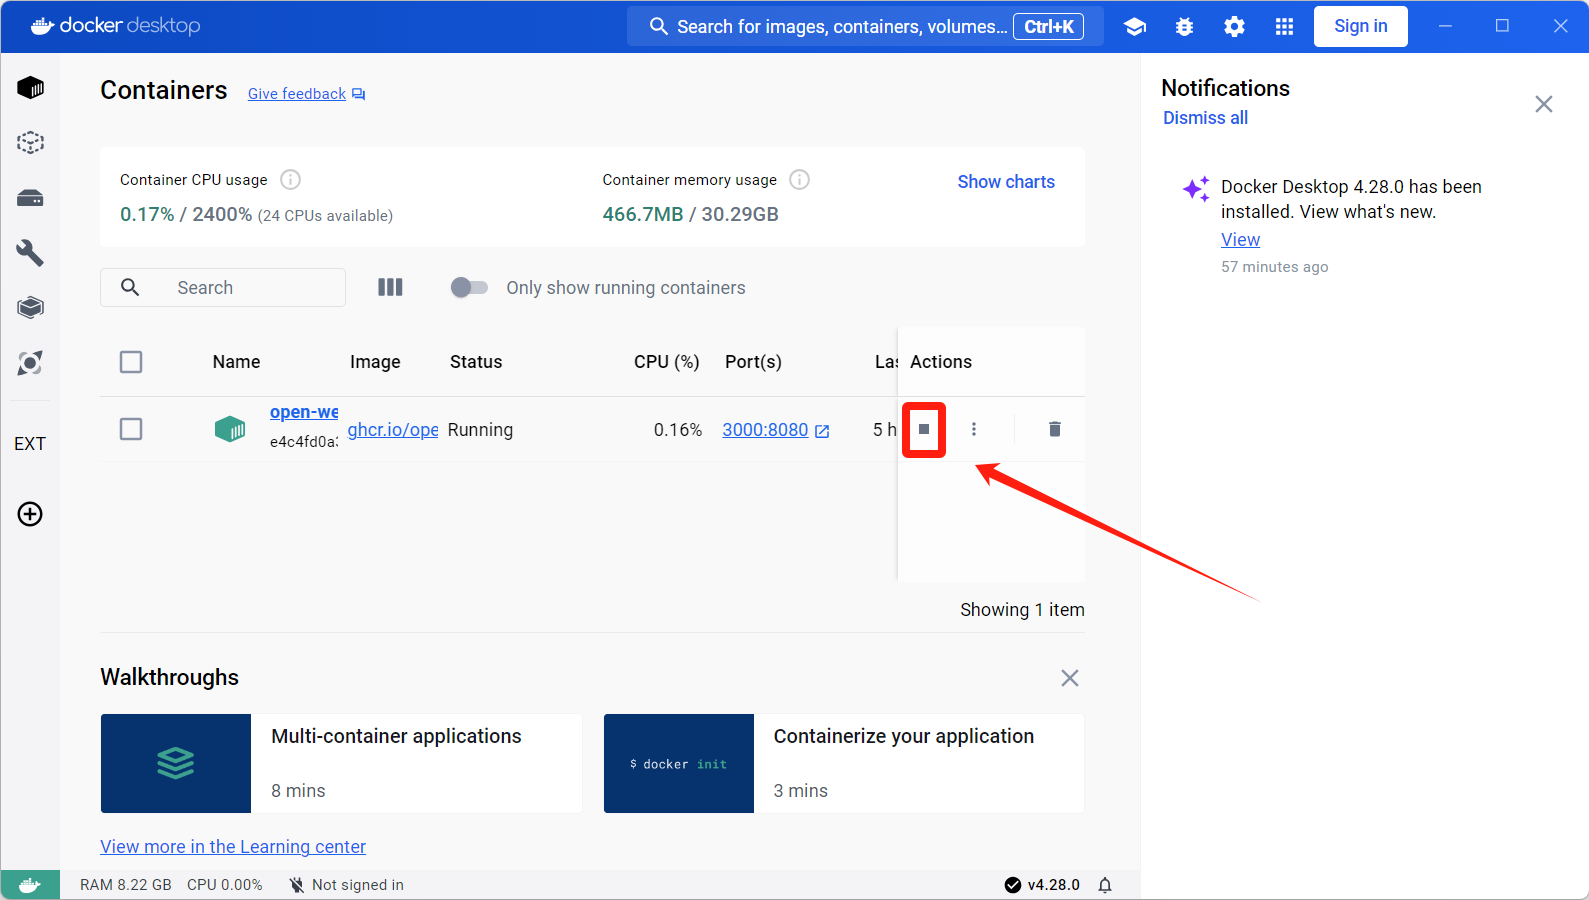Open the Containers view in sidebar
The image size is (1589, 900).
[30, 88]
